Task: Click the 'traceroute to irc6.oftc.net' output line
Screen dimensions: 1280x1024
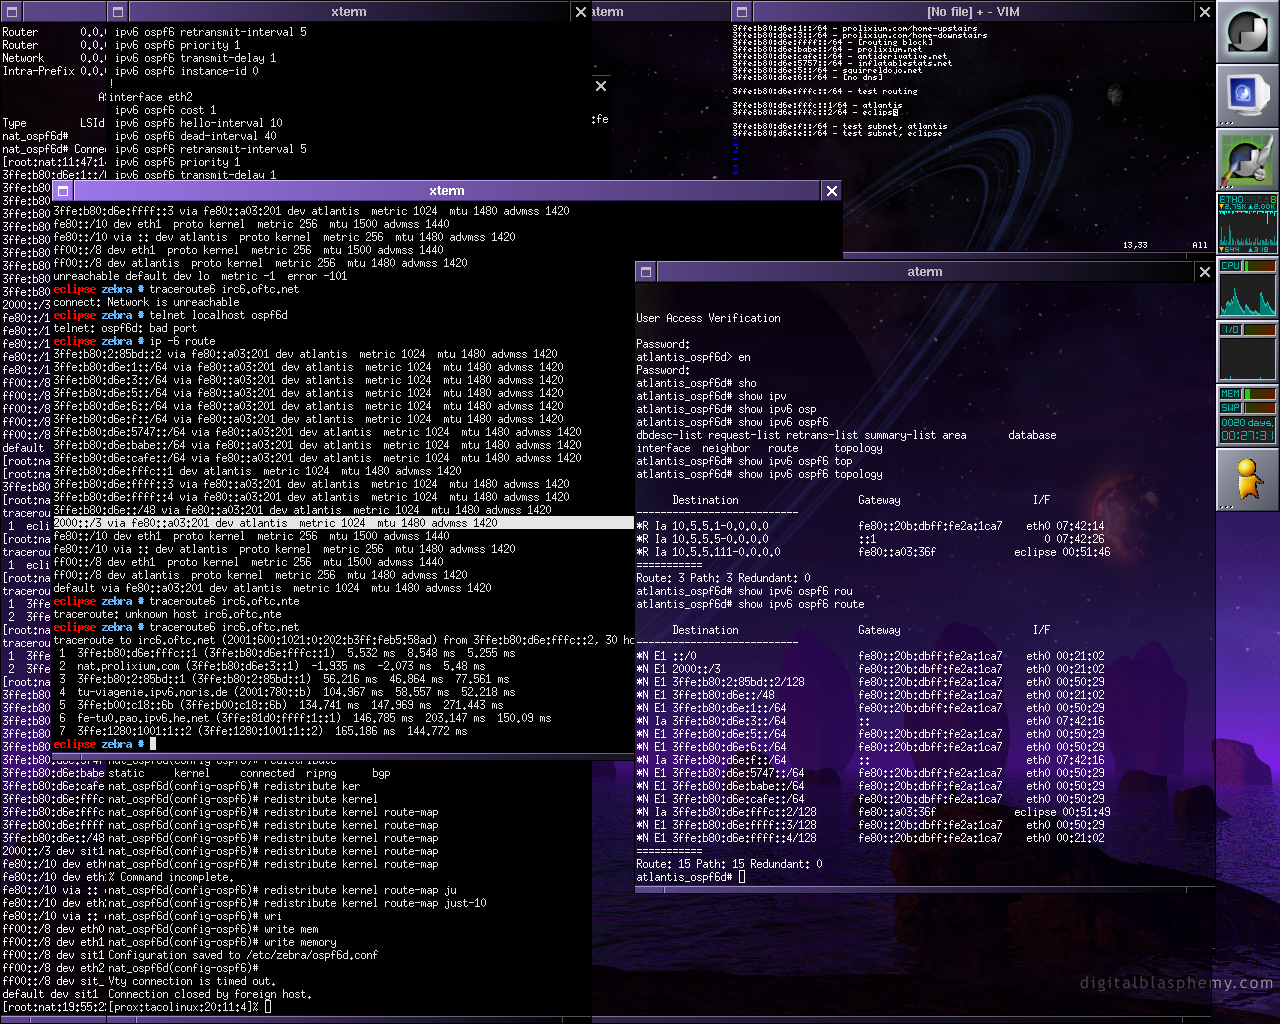Action: click(x=343, y=640)
